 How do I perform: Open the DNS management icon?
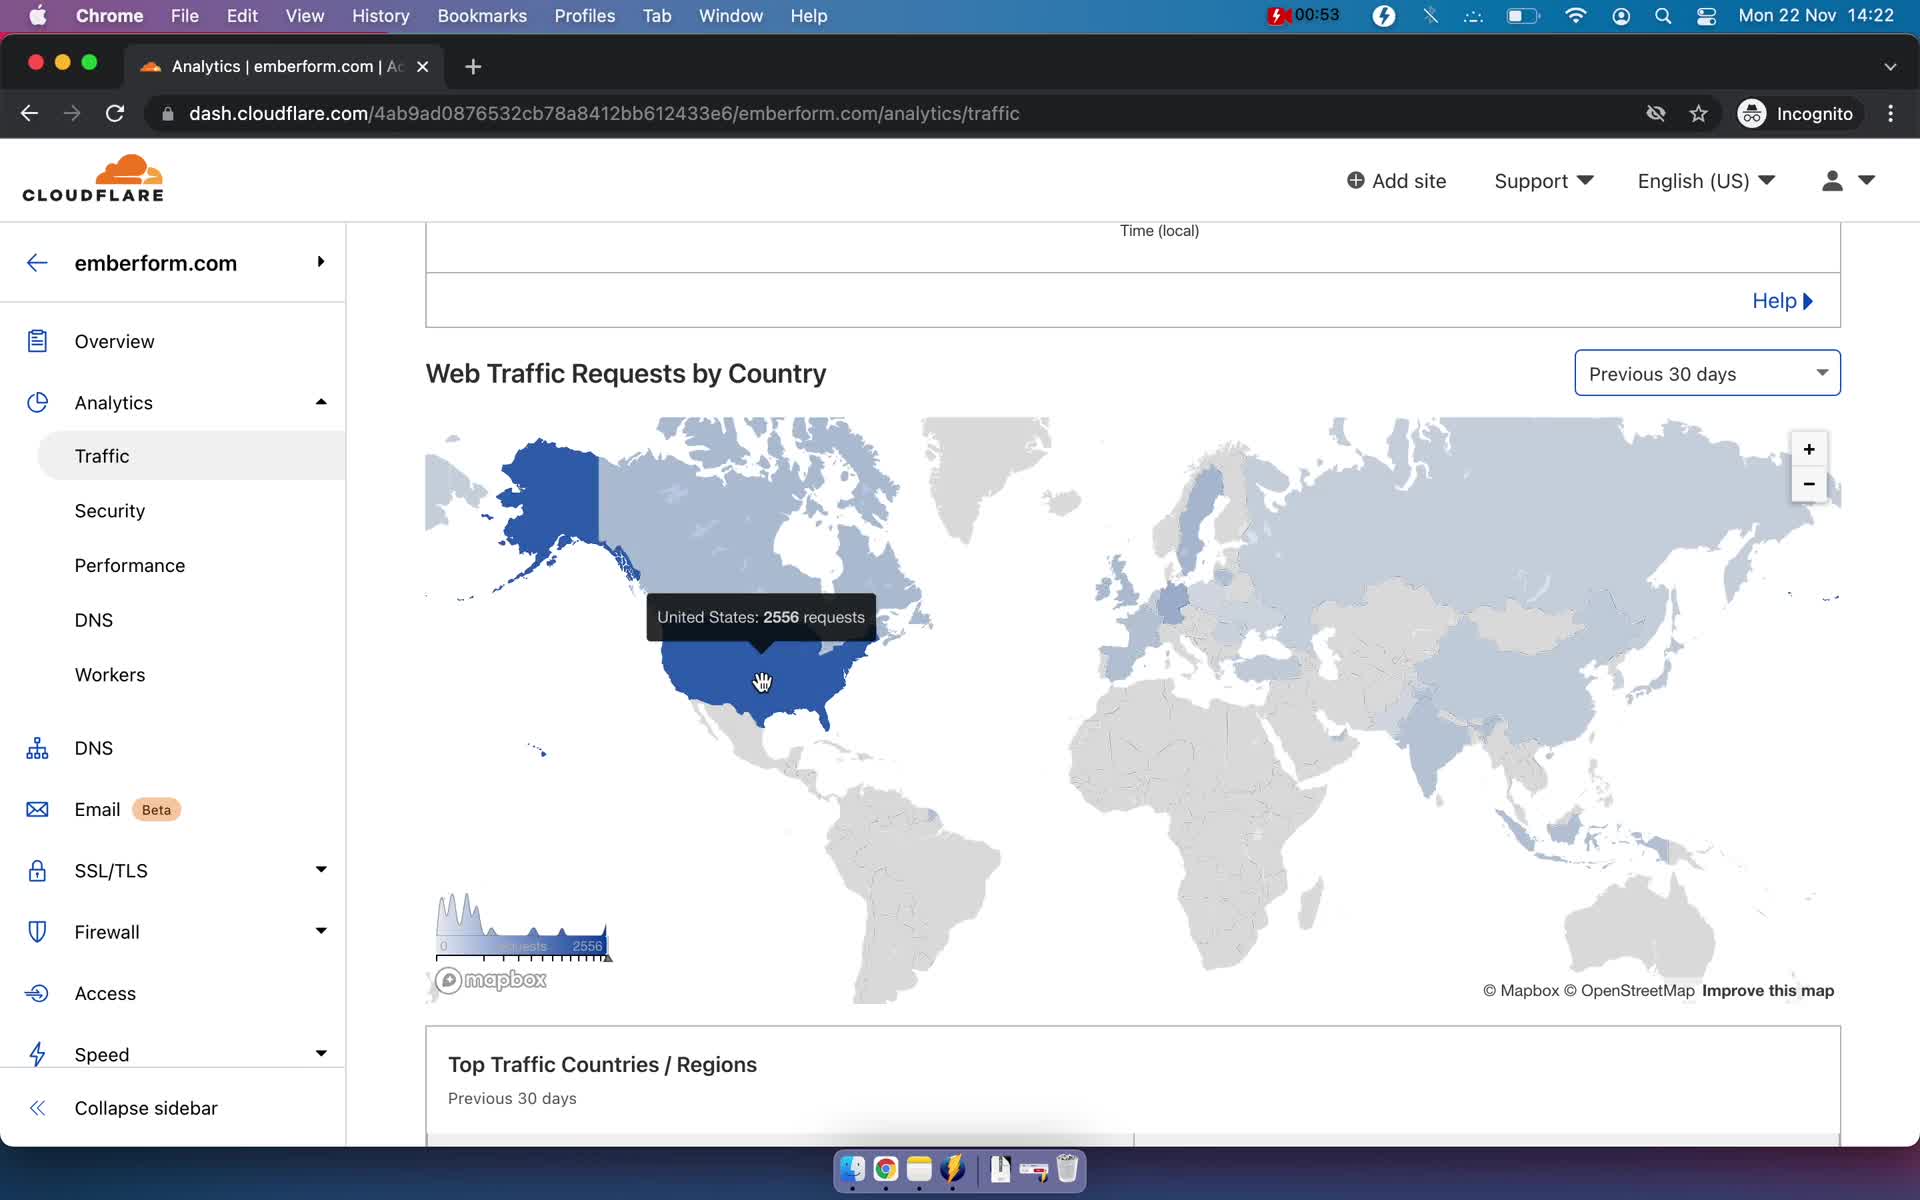[x=35, y=748]
